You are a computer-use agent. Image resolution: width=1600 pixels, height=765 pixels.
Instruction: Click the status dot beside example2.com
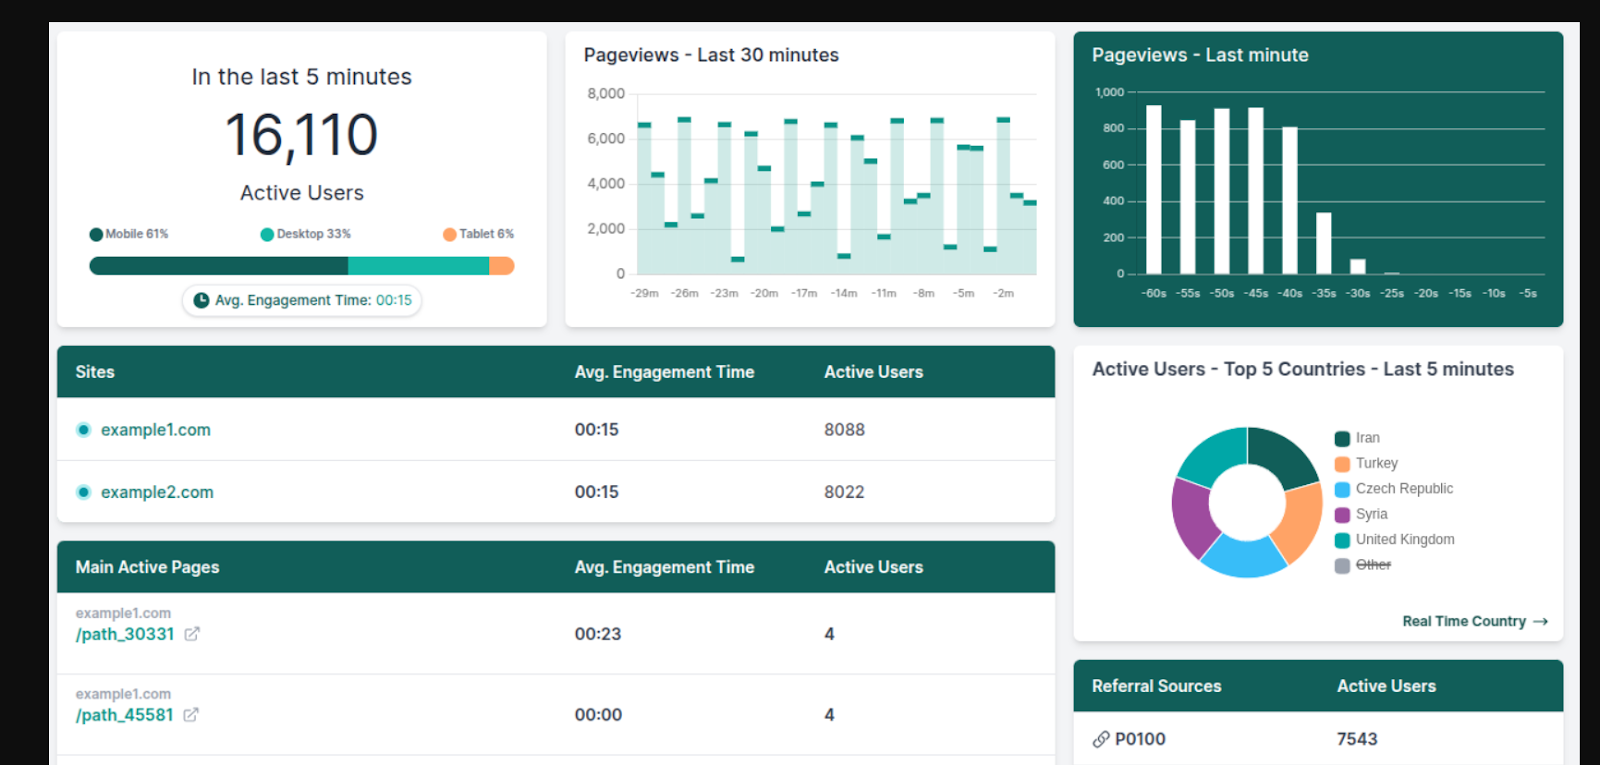click(x=84, y=492)
